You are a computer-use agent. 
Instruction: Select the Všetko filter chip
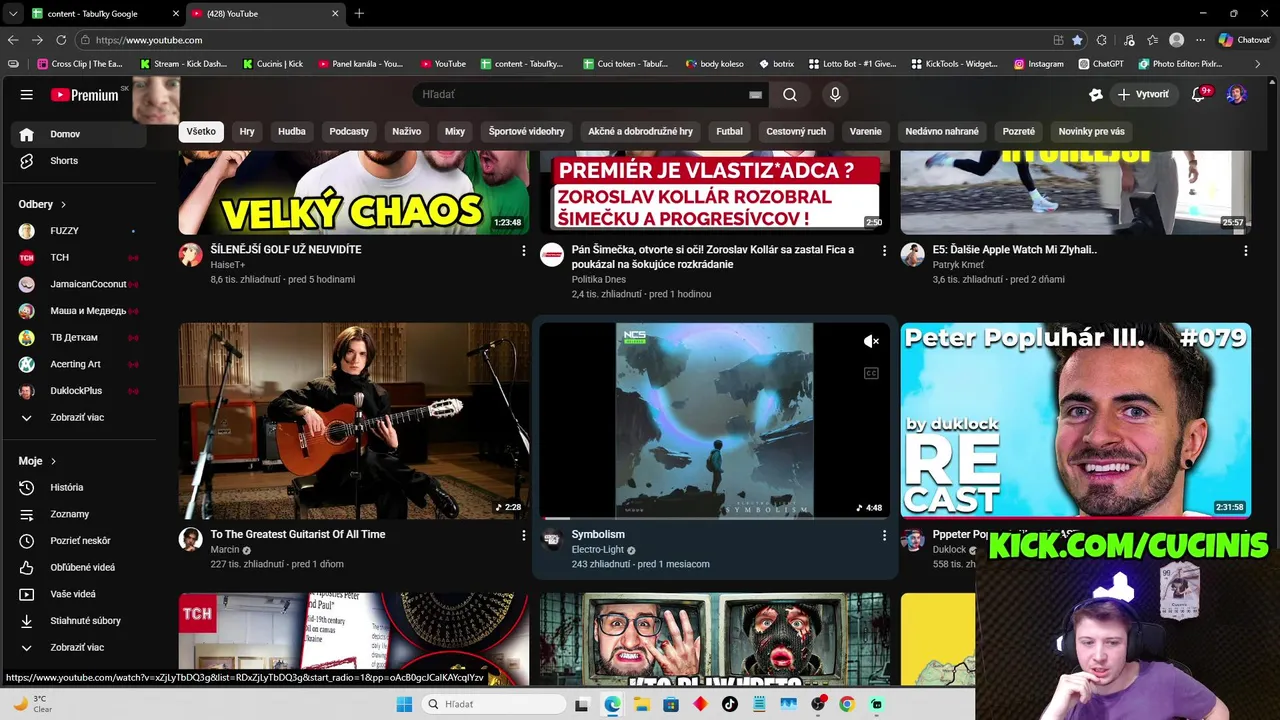(x=201, y=131)
